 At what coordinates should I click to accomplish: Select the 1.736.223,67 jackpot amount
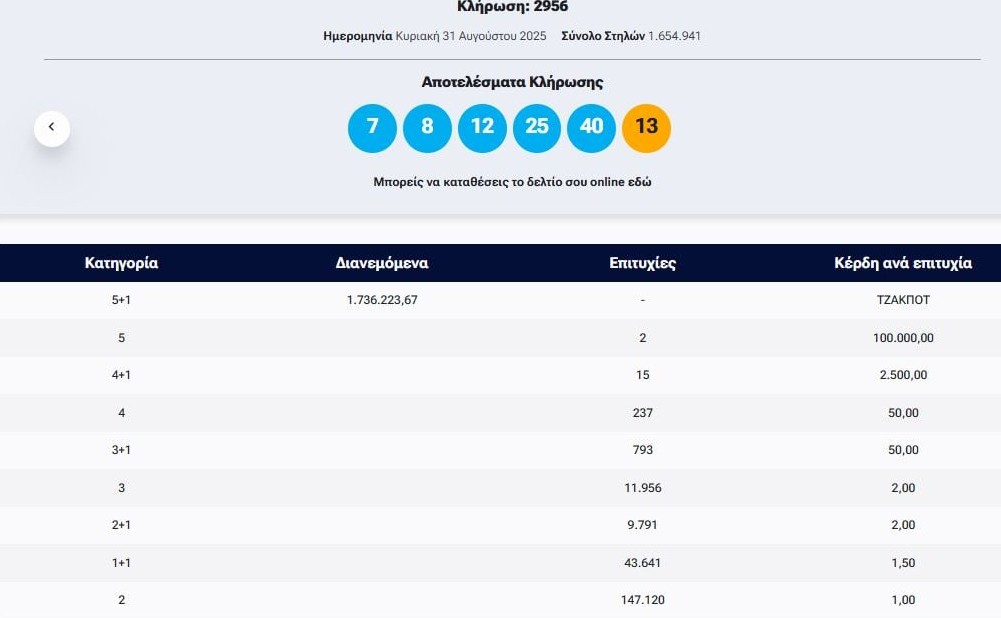(382, 300)
